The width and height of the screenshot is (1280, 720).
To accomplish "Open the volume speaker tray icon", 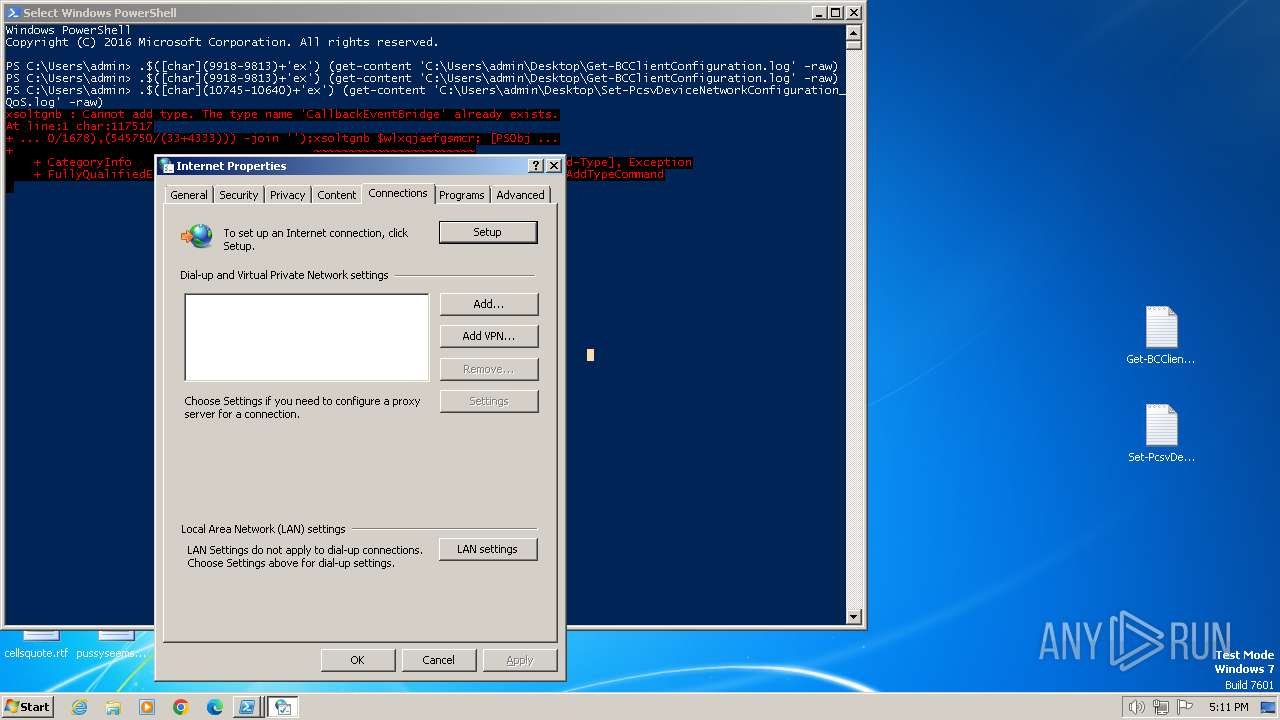I will click(1136, 707).
